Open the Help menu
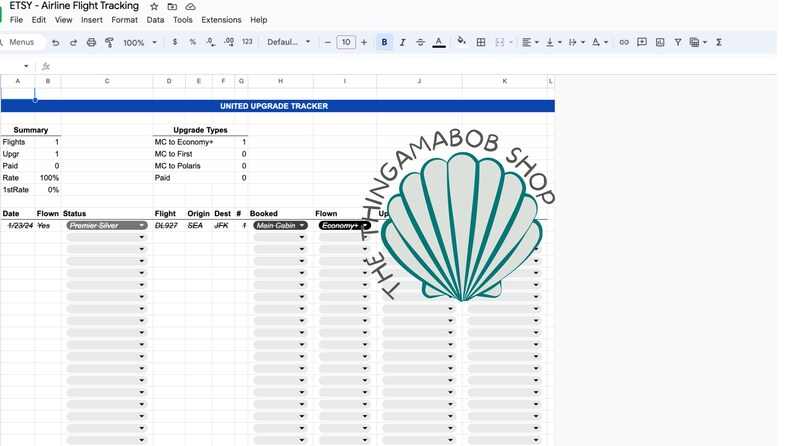Viewport: 794px width, 446px height. click(258, 20)
